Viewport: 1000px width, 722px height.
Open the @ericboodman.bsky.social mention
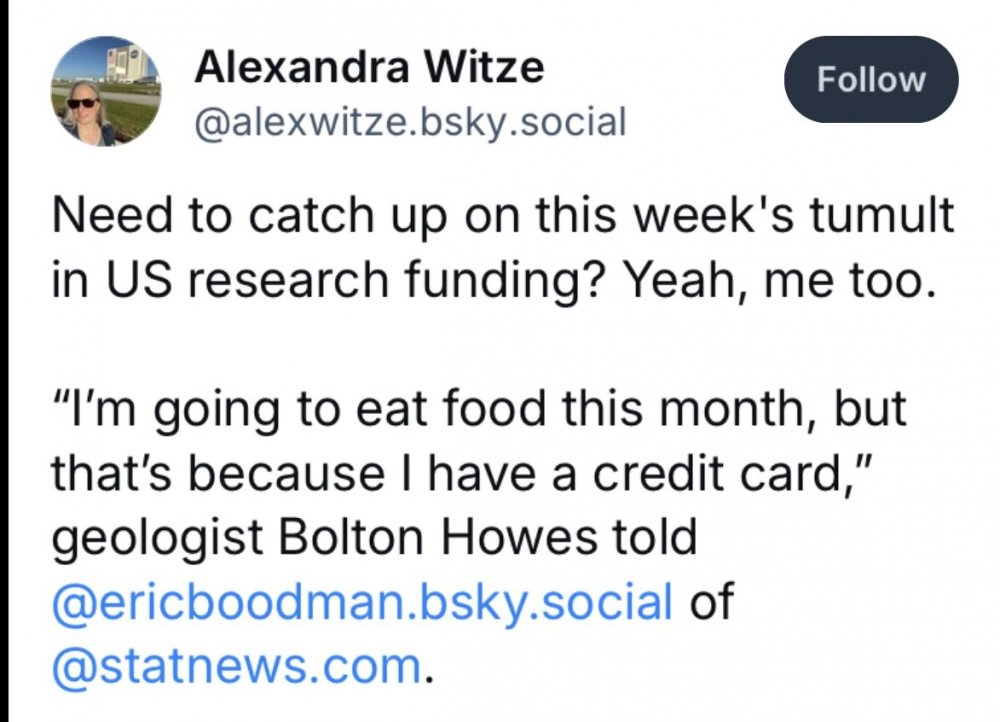pos(360,603)
